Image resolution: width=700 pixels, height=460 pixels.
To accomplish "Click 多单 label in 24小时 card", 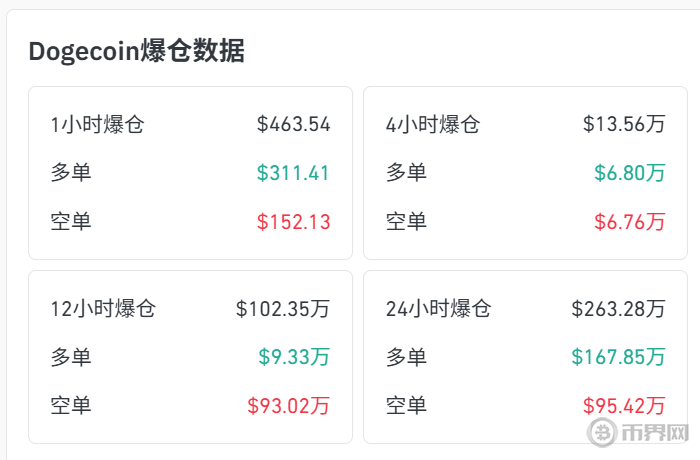I will click(406, 357).
